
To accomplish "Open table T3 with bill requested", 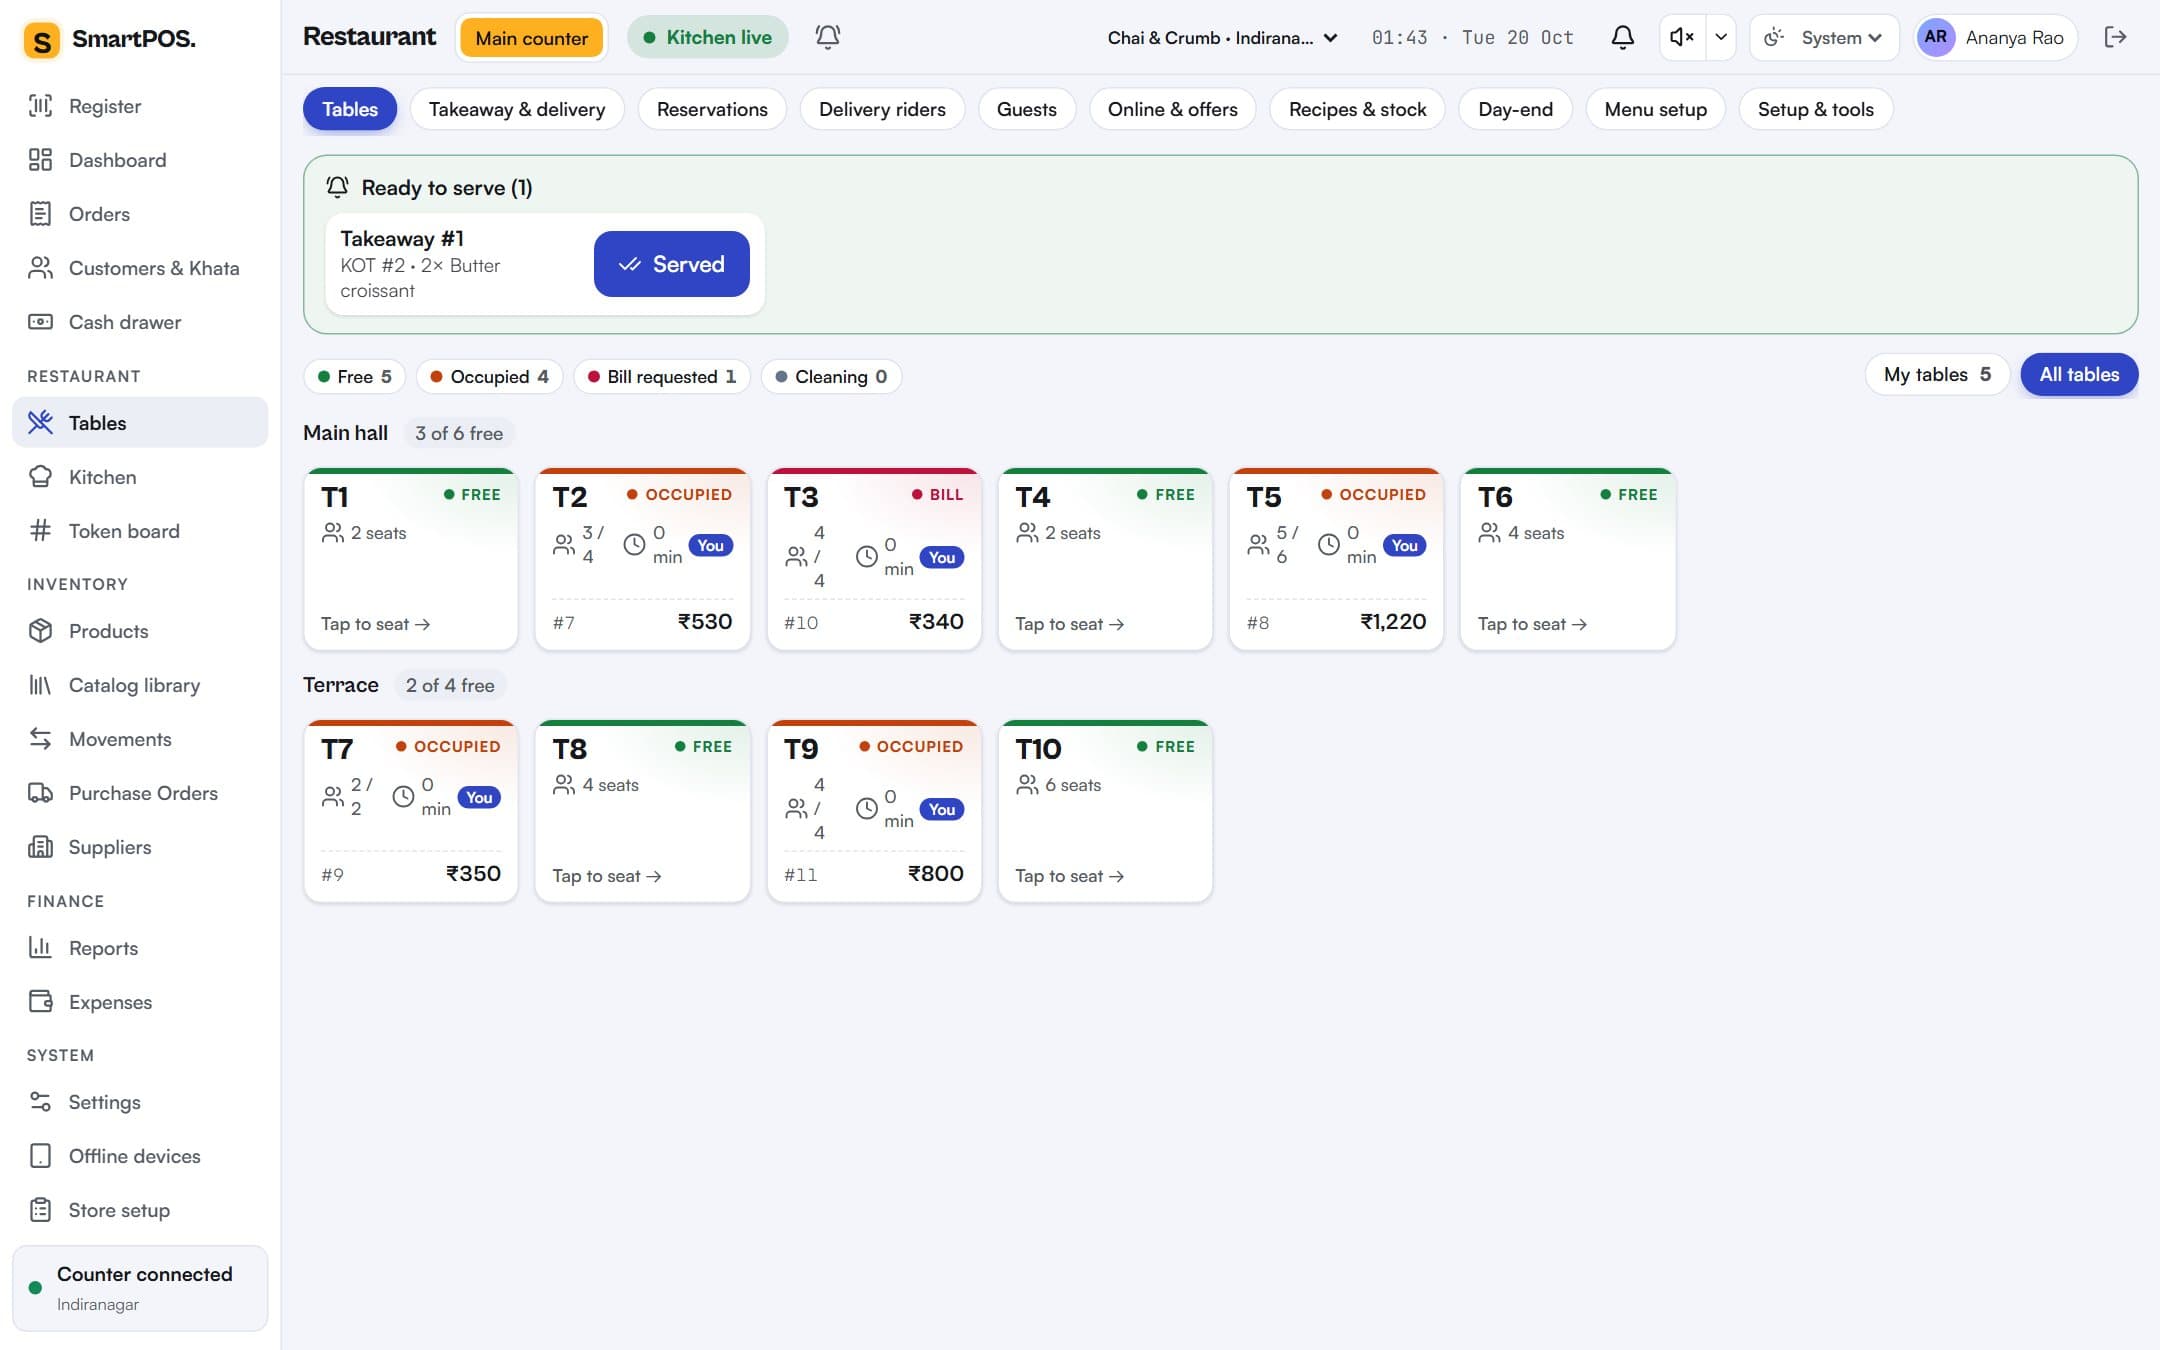I will click(874, 560).
